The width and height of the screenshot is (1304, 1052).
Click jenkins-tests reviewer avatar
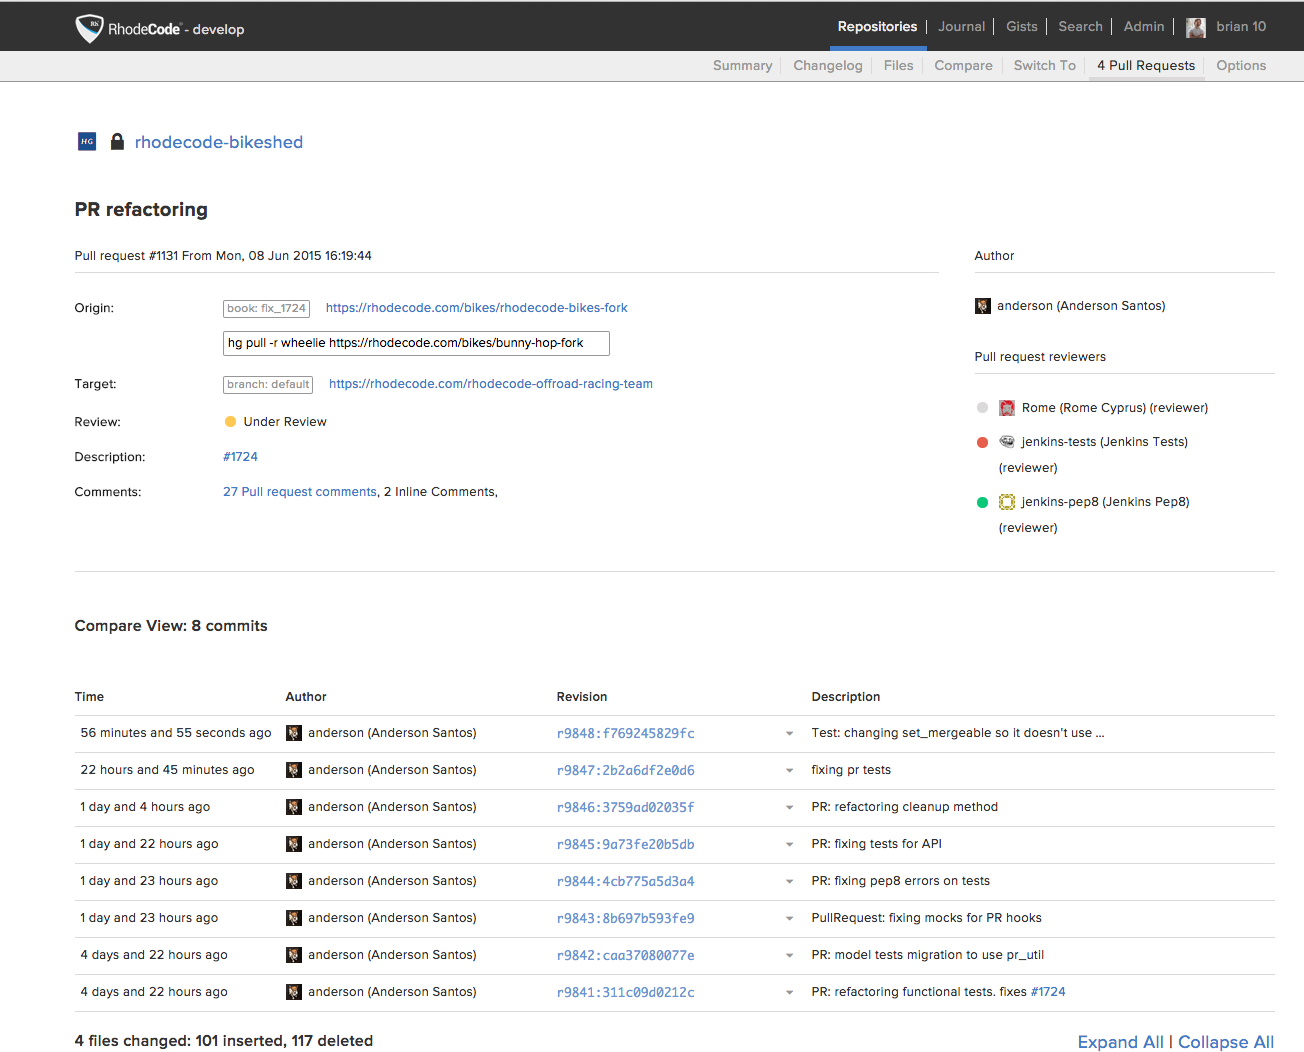point(1007,442)
